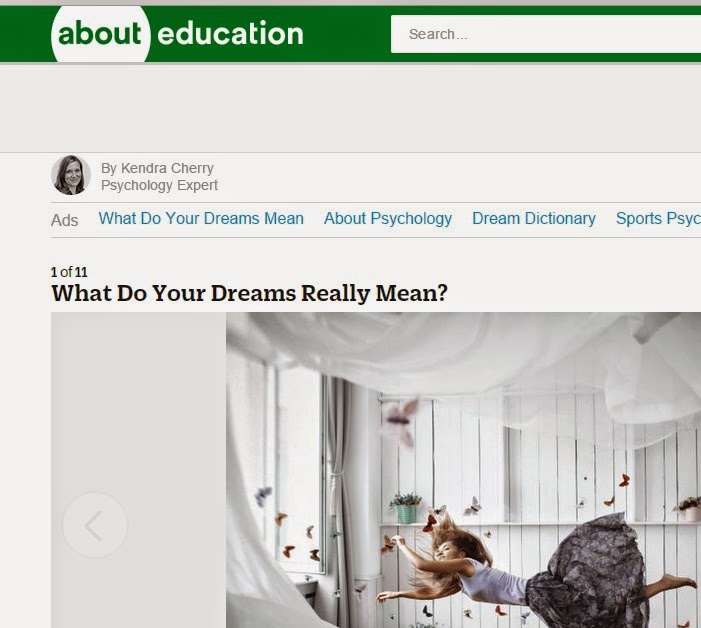
Task: Click the green potted plant in photo
Action: tap(406, 508)
